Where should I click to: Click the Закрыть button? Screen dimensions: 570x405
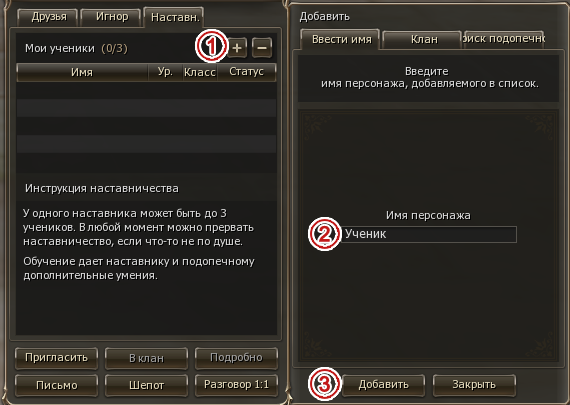coord(474,385)
